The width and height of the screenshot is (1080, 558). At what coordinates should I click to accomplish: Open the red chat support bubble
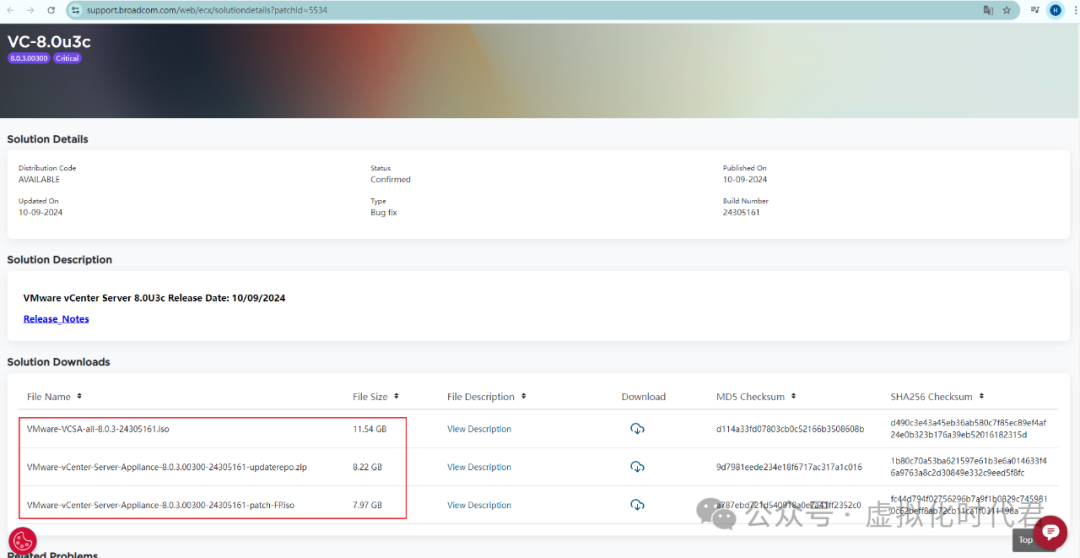coord(1050,532)
